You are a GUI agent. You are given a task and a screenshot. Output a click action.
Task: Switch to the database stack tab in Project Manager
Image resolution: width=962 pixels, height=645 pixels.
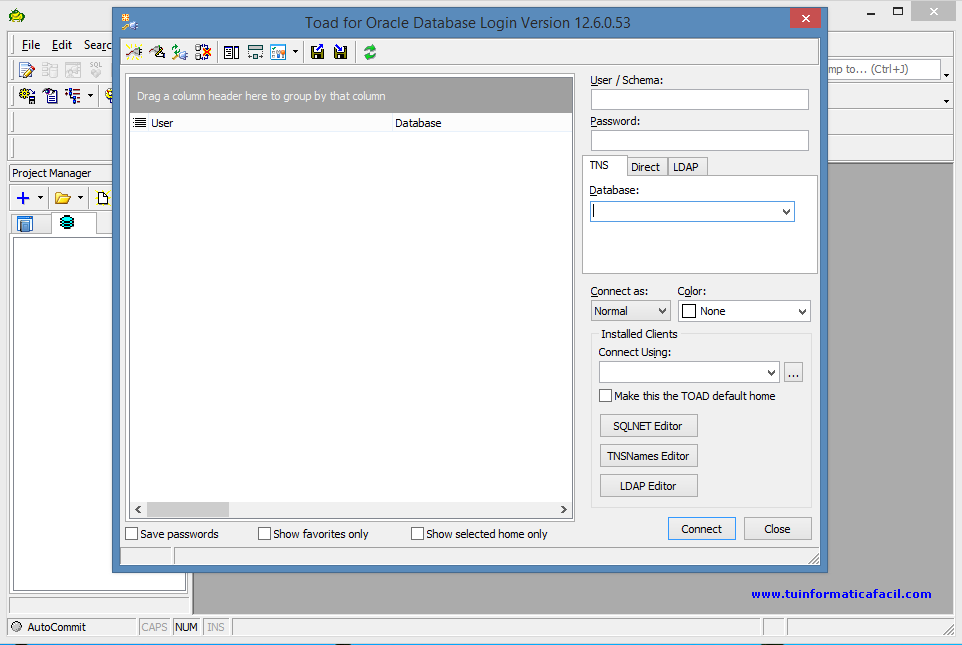pyautogui.click(x=67, y=222)
